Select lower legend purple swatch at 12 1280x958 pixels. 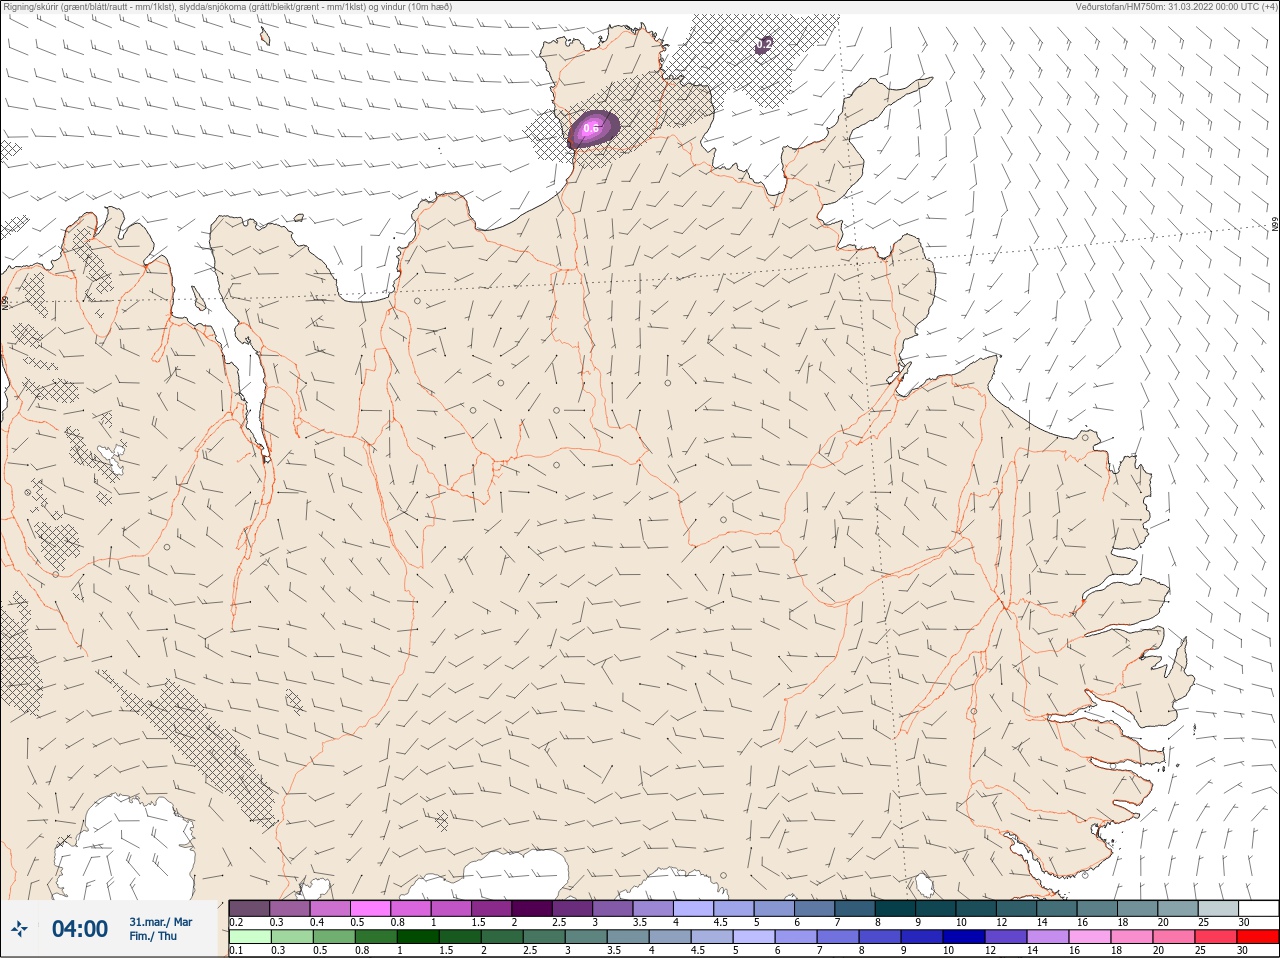click(x=1006, y=937)
